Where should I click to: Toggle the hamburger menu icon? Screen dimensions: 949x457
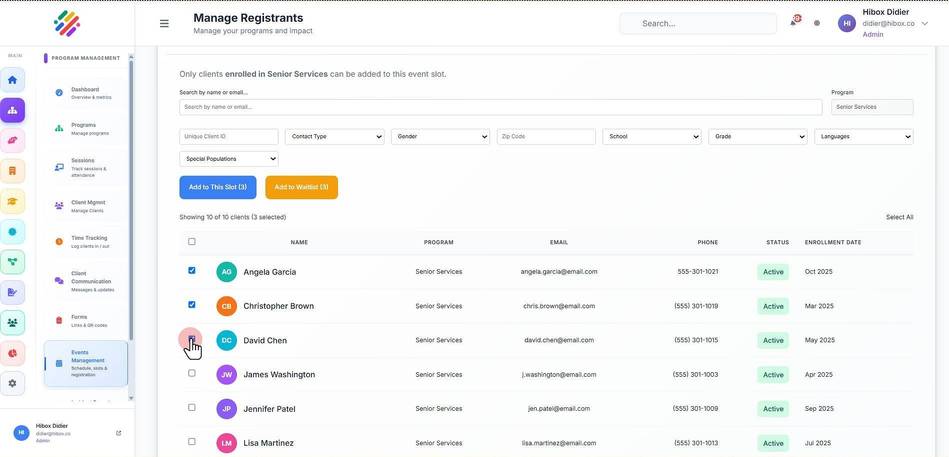tap(164, 24)
